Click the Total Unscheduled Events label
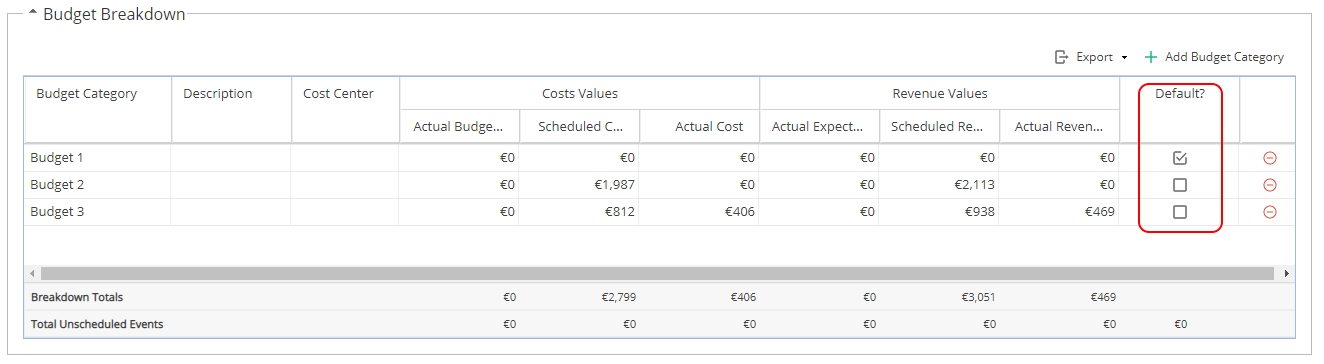Image resolution: width=1324 pixels, height=364 pixels. (x=97, y=324)
